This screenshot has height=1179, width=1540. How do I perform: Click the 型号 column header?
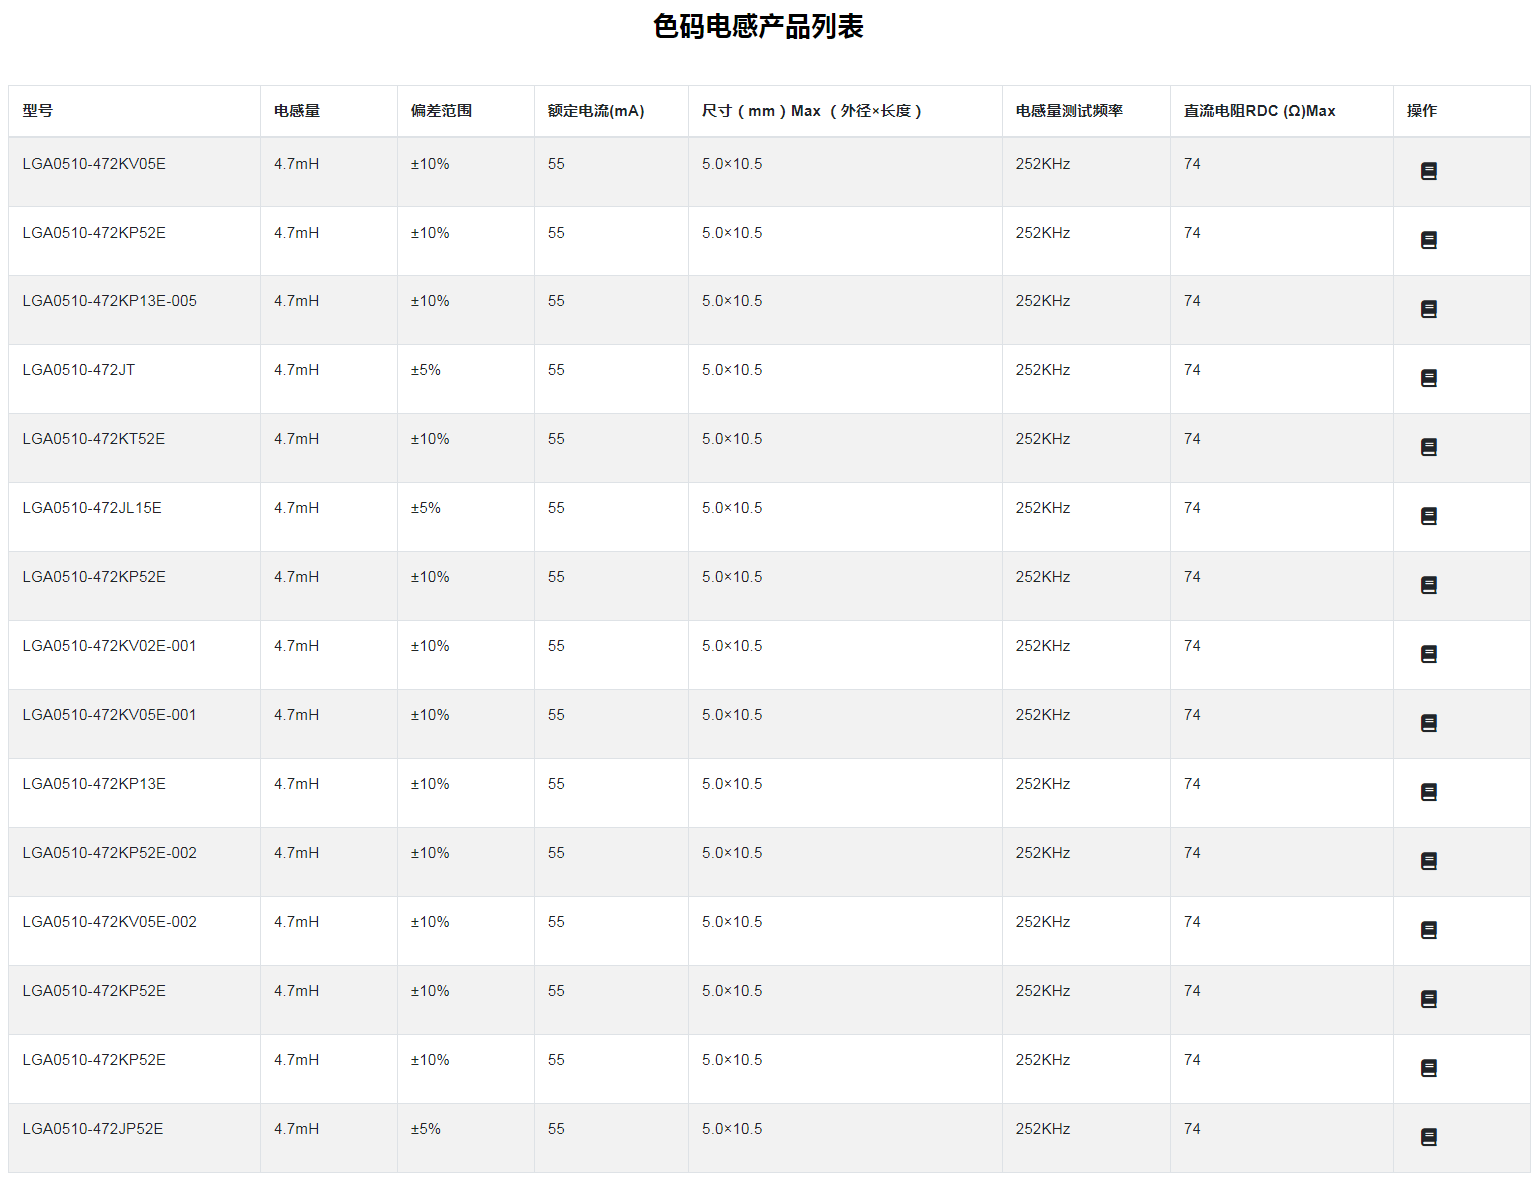38,111
